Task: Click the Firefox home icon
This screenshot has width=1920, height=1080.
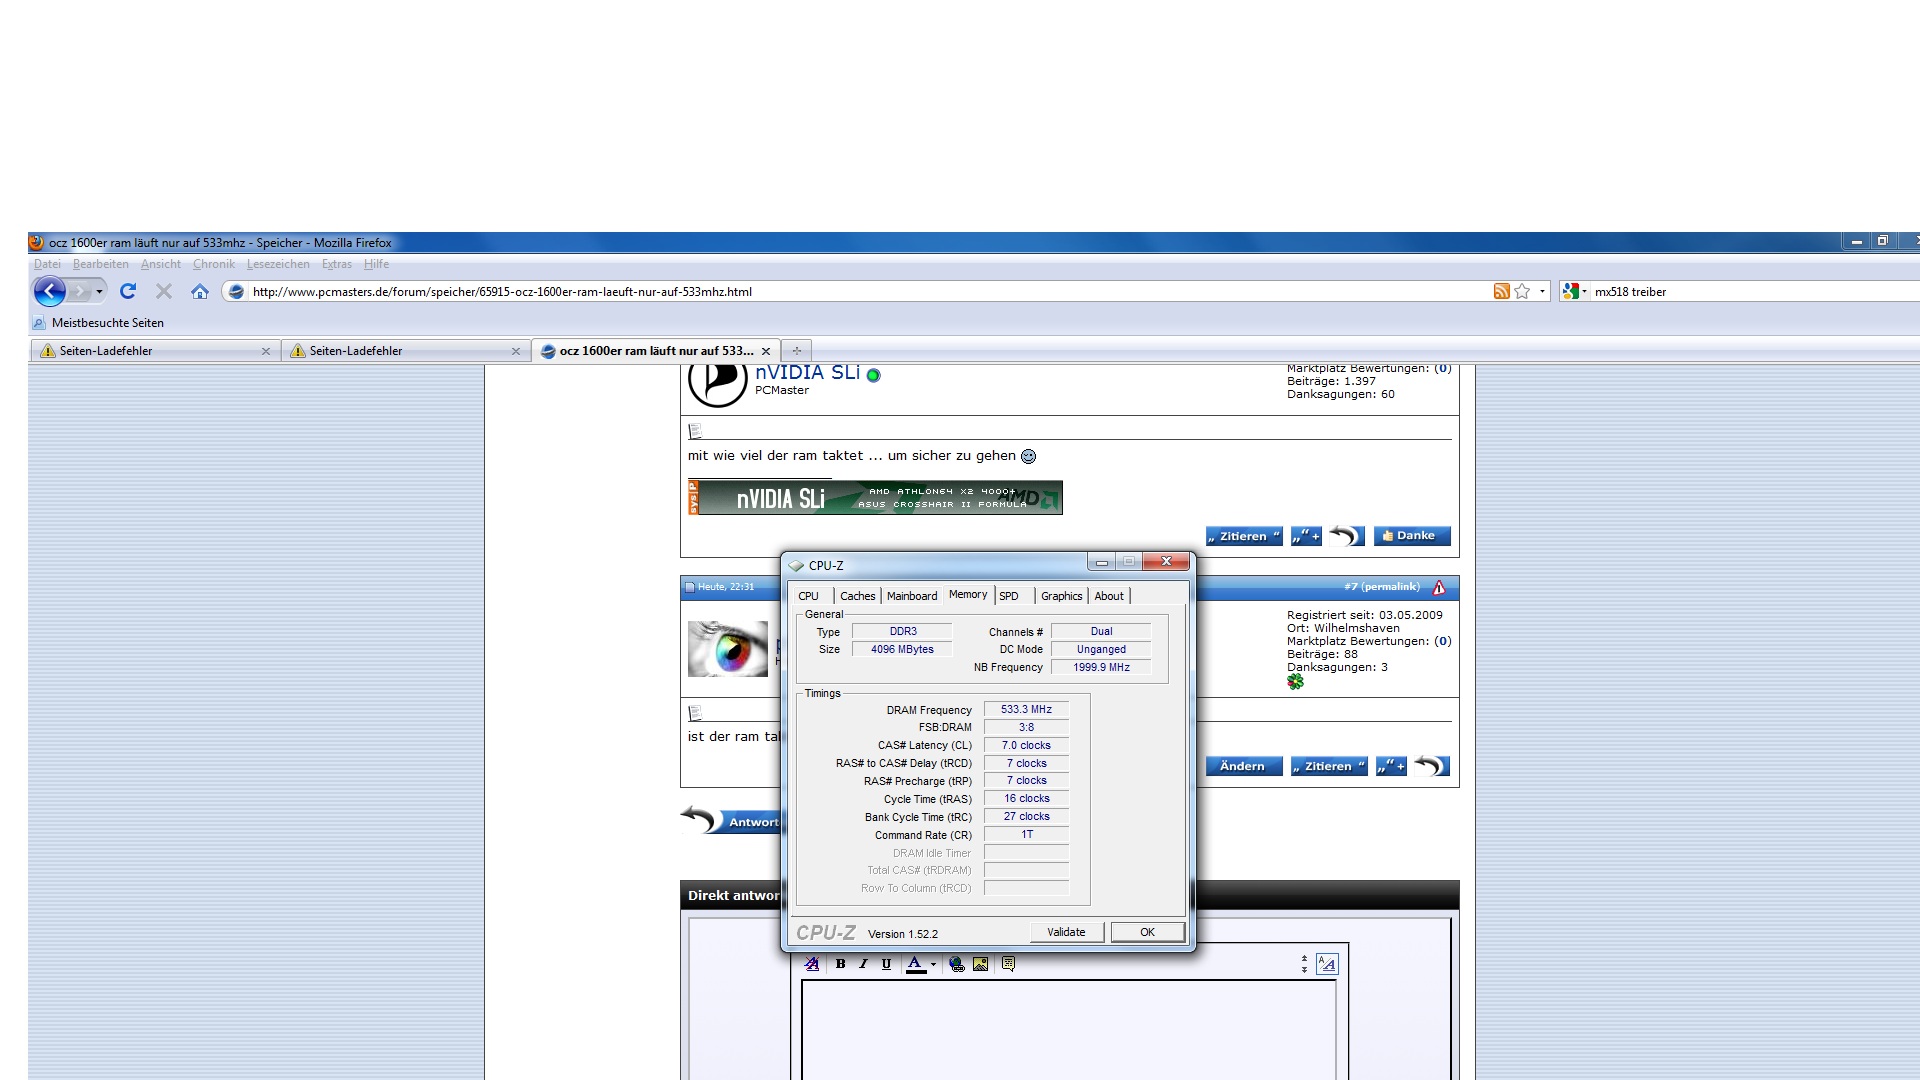Action: (200, 291)
